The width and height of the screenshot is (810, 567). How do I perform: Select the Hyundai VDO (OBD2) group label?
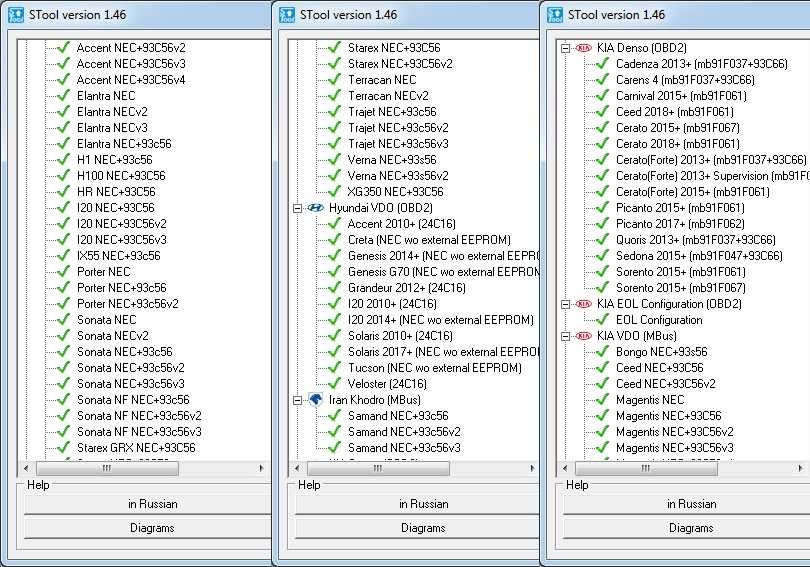[381, 208]
